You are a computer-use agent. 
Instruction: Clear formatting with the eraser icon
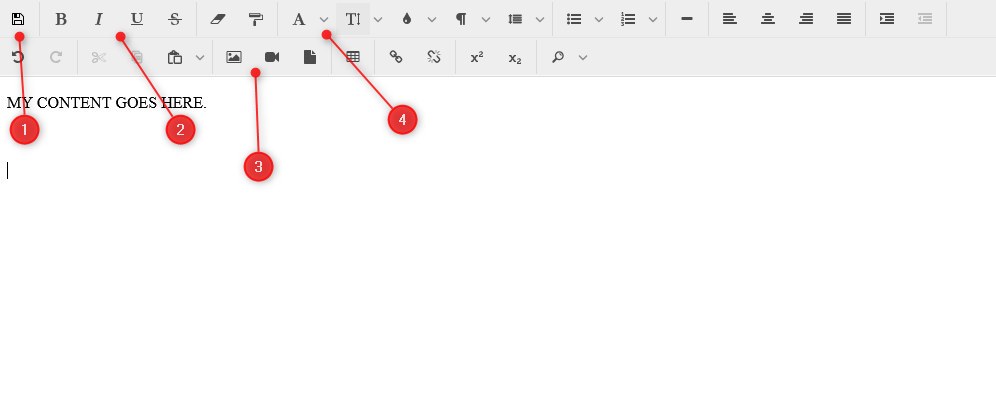coord(219,19)
